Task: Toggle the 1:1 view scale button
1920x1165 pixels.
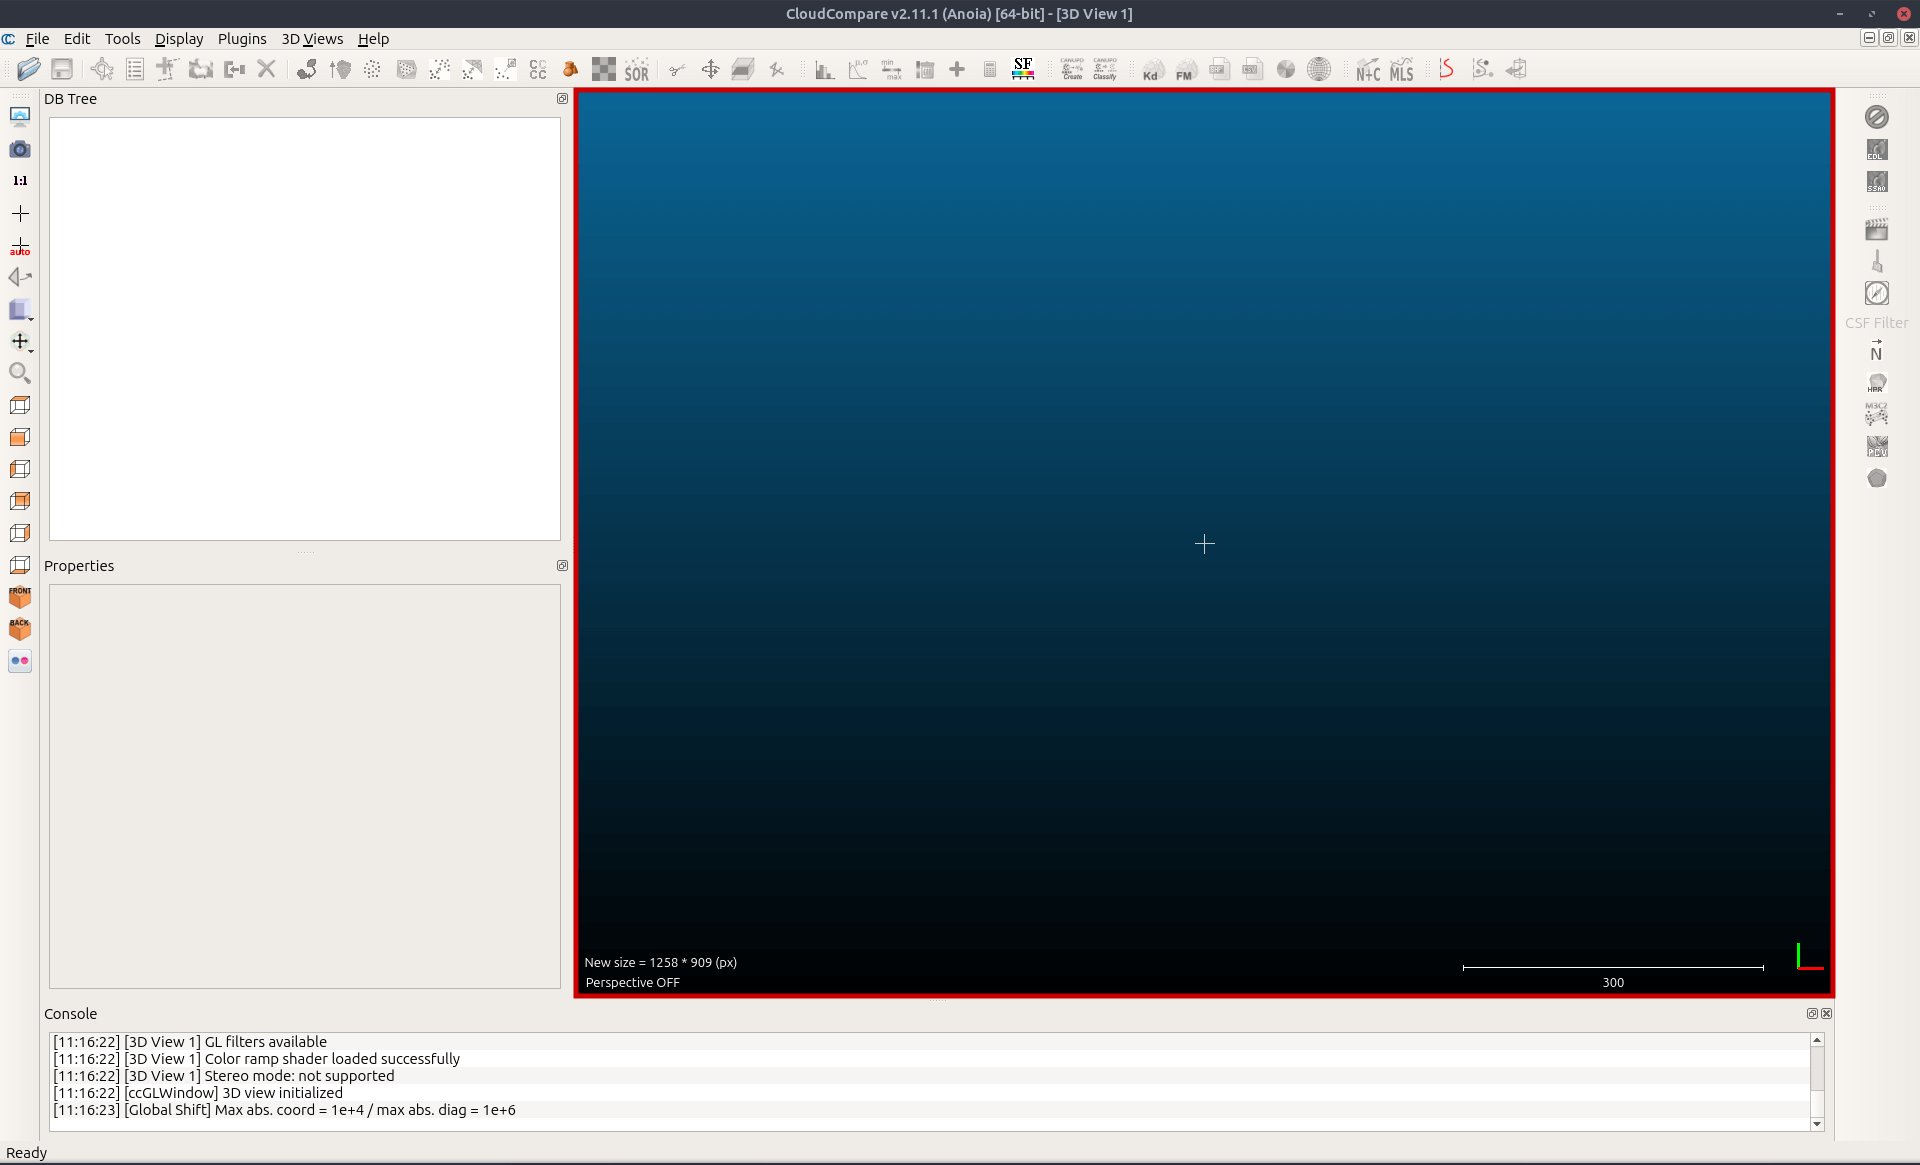Action: pos(20,181)
